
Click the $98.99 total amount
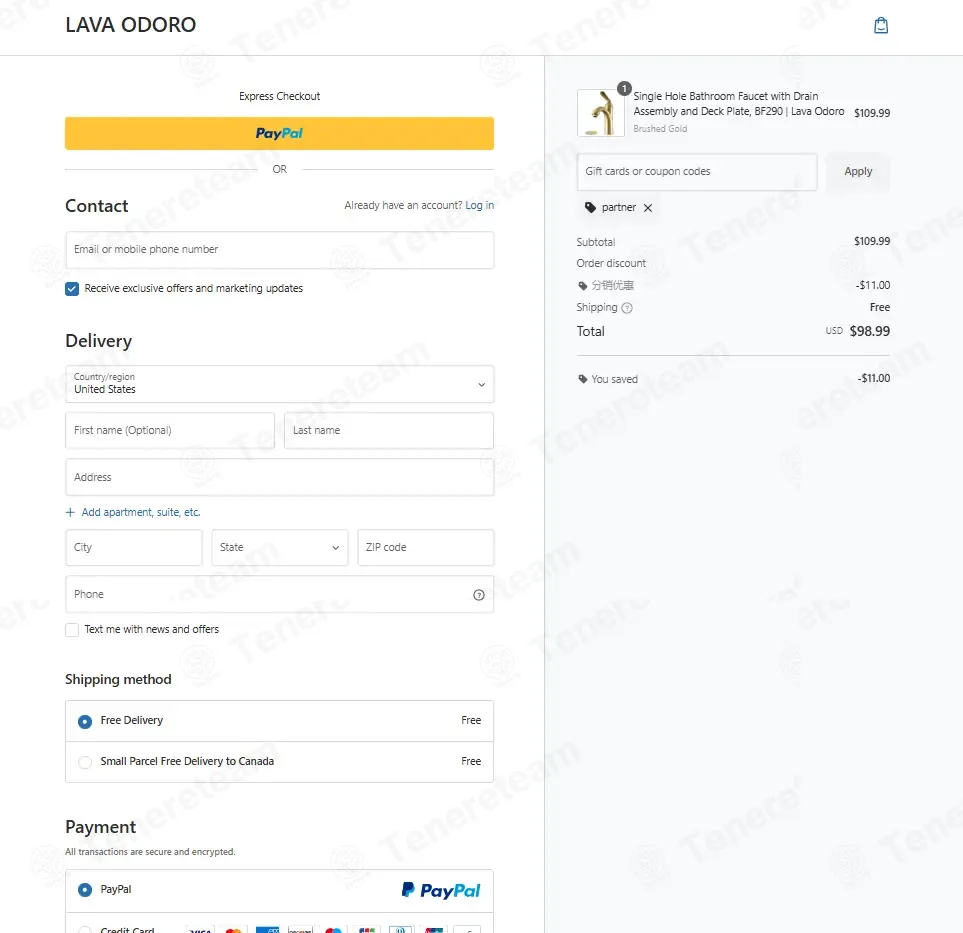click(x=869, y=332)
